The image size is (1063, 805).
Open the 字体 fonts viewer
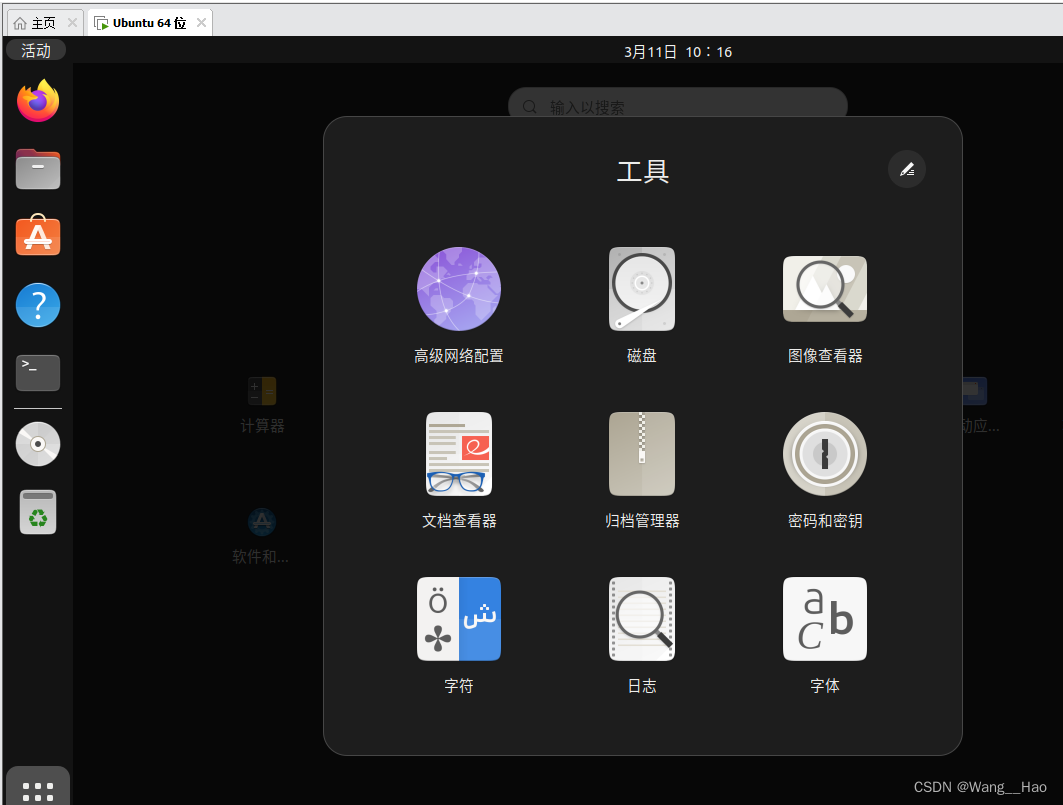point(824,618)
